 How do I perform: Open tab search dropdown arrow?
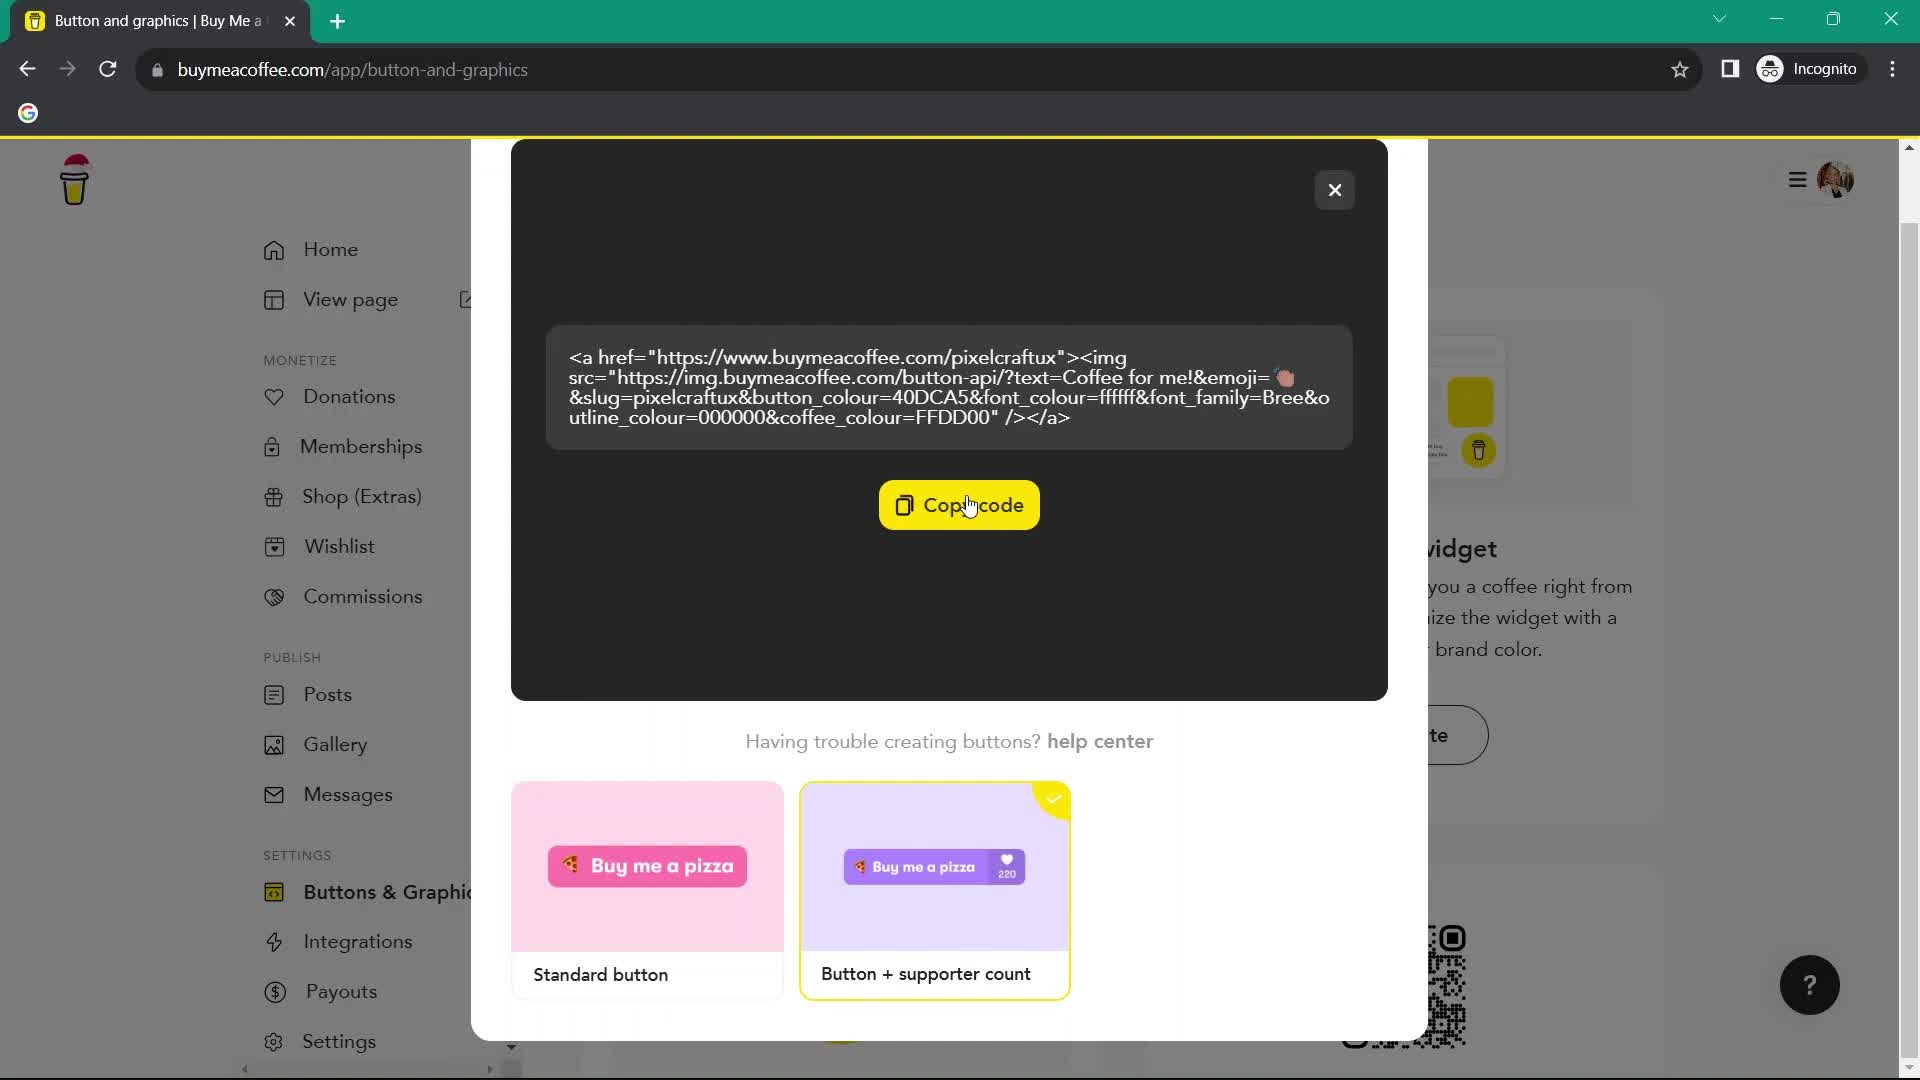(1719, 19)
